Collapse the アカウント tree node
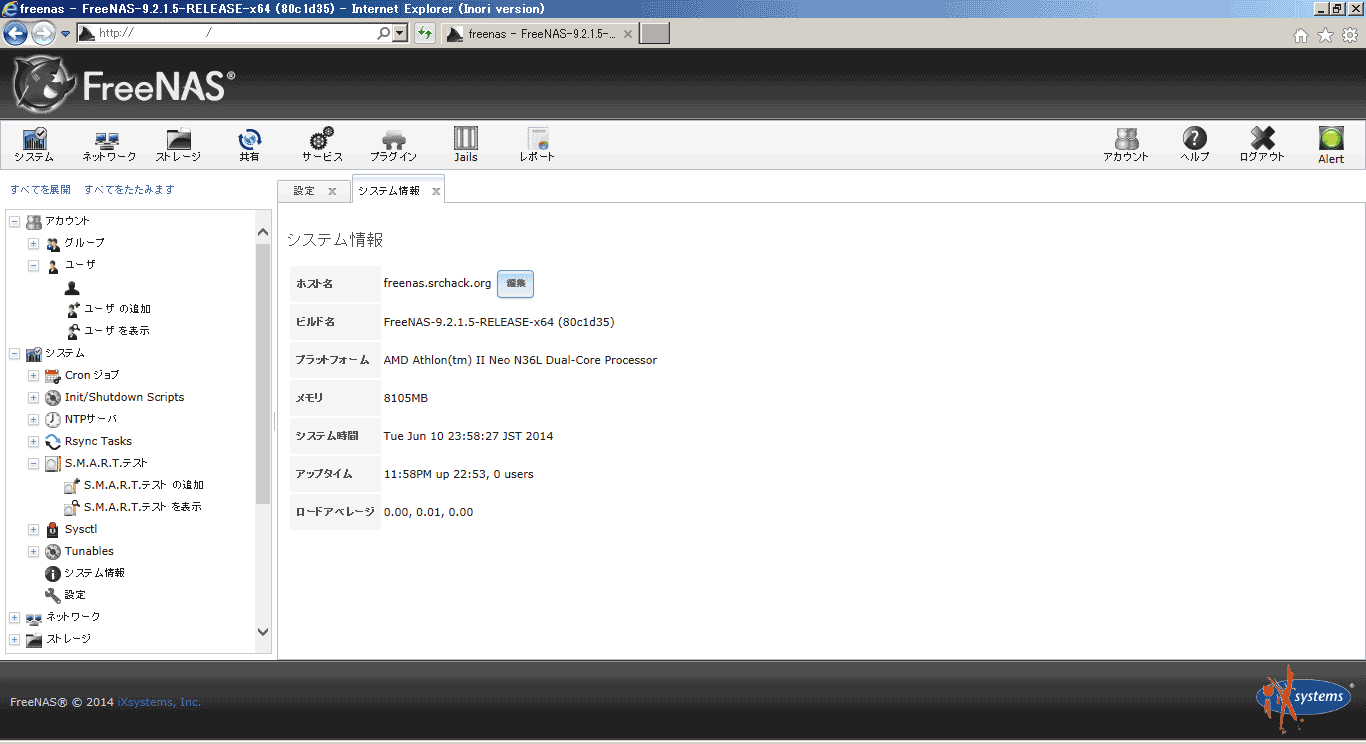1366x744 pixels. coord(14,221)
